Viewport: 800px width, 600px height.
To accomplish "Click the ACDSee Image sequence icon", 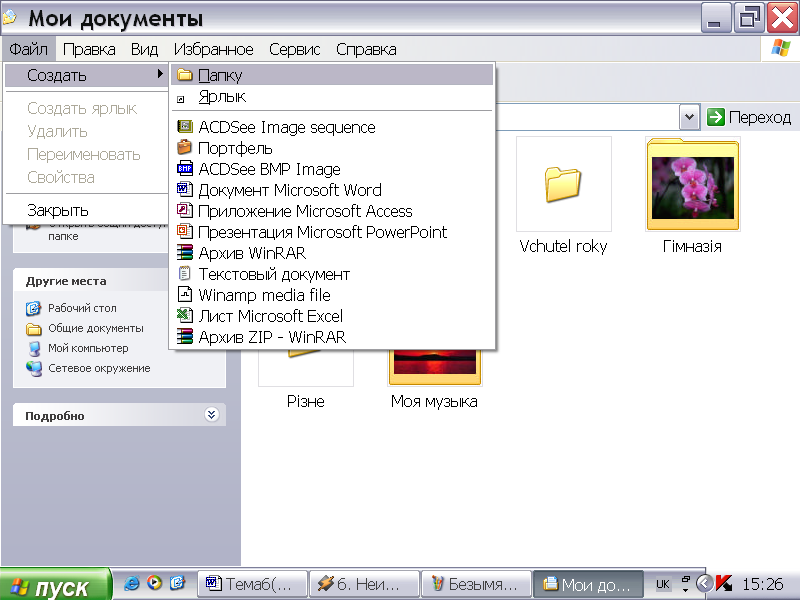I will coord(185,126).
